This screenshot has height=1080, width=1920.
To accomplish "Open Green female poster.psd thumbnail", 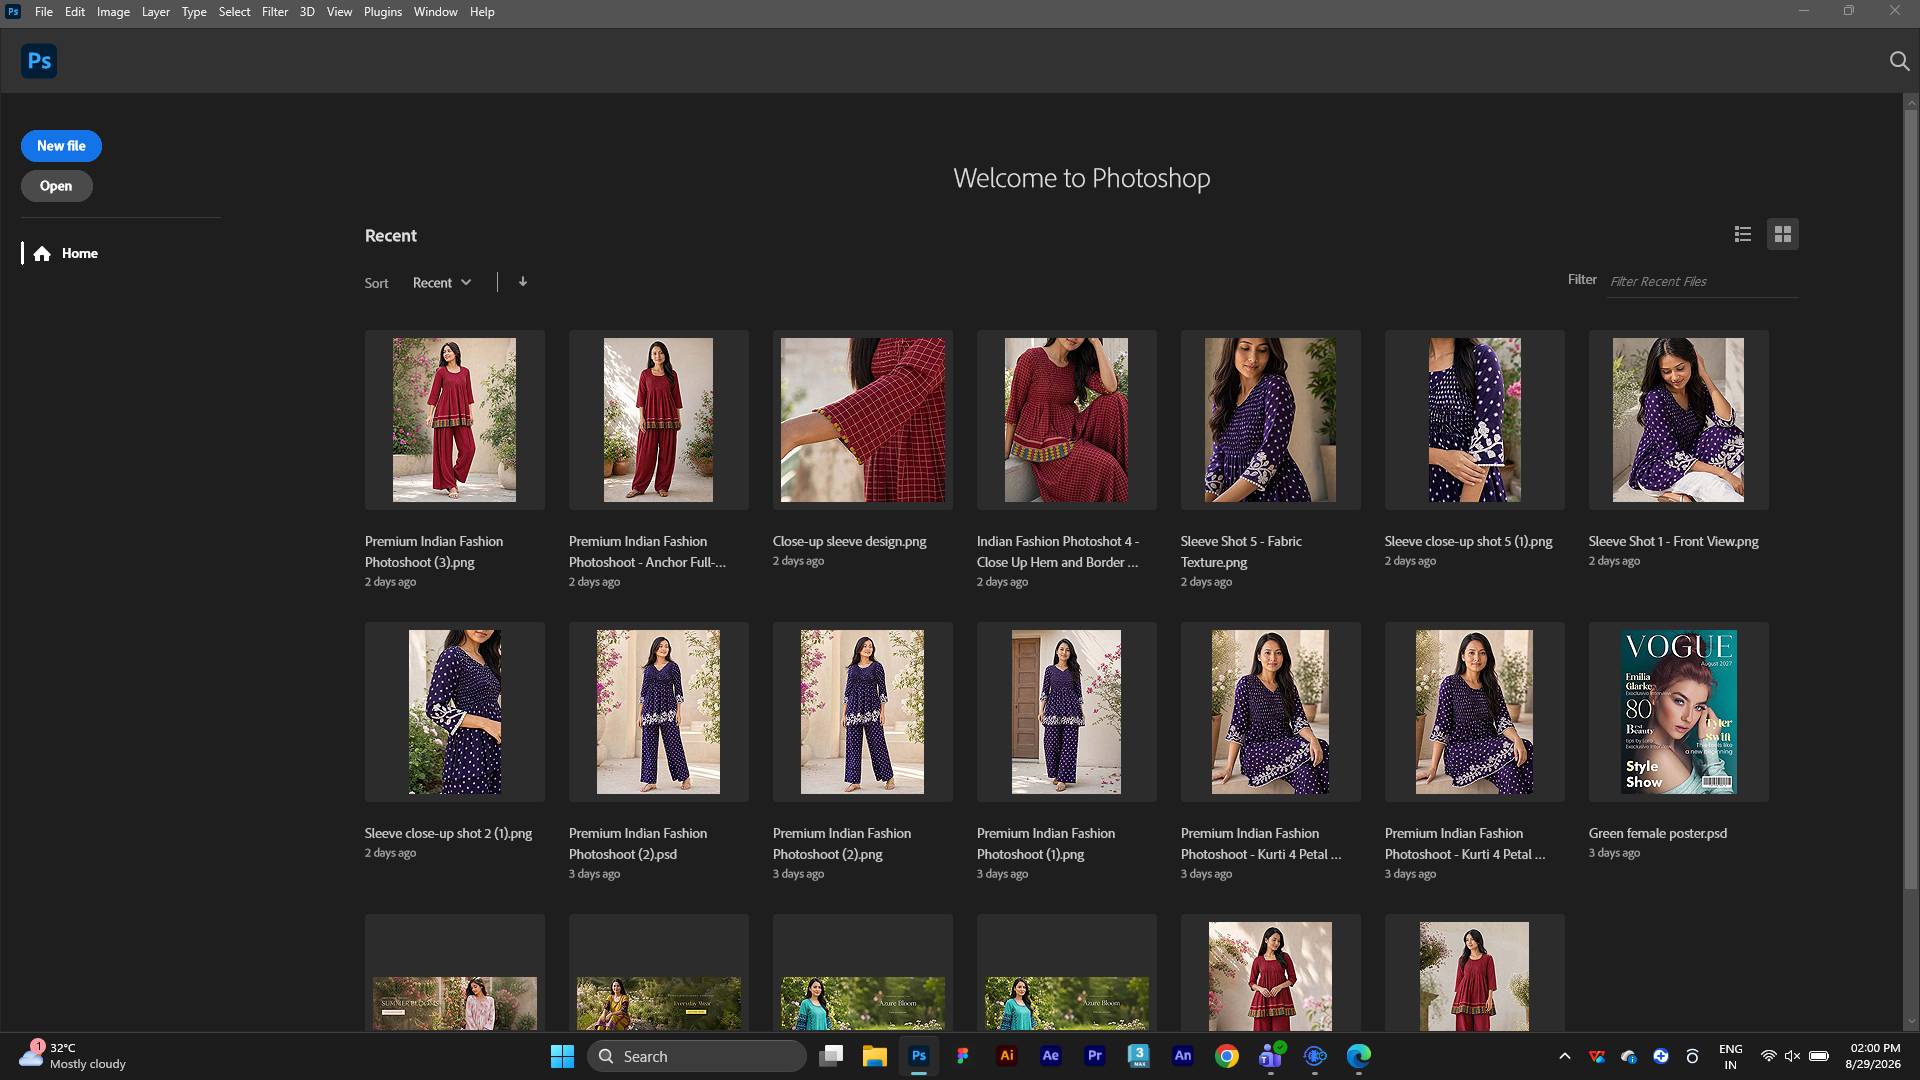I will tap(1678, 712).
